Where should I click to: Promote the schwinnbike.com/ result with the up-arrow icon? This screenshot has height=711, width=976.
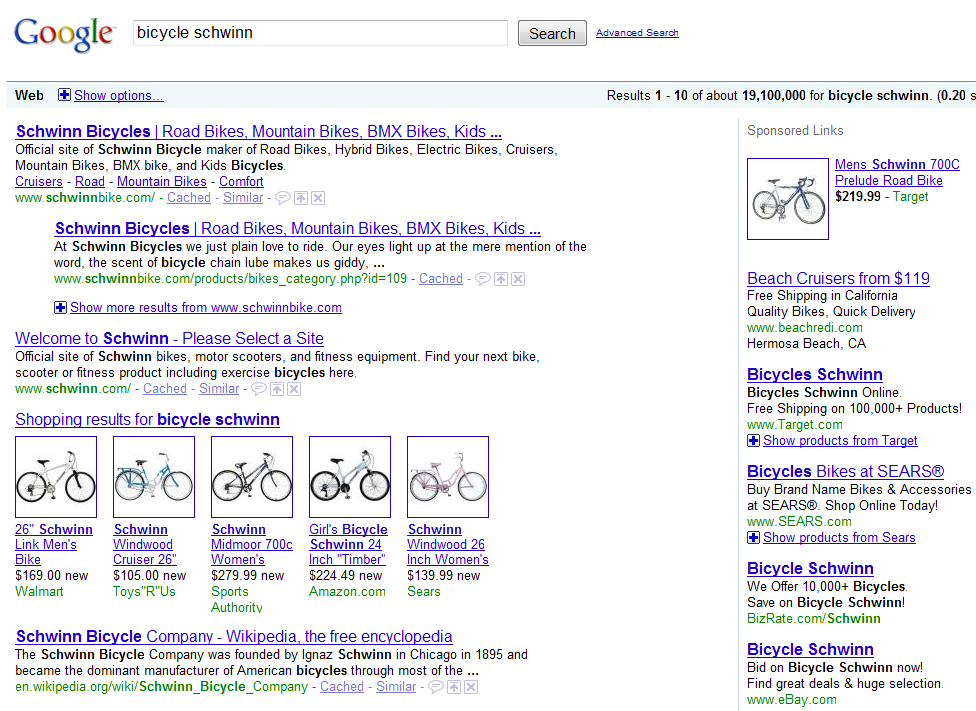coord(301,198)
